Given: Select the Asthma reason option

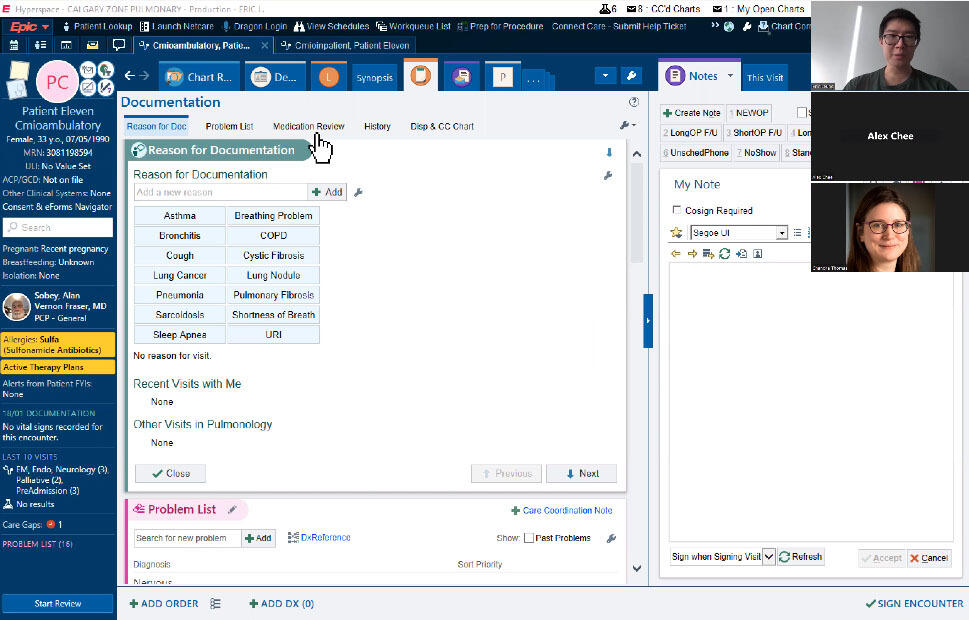Looking at the screenshot, I should [180, 216].
